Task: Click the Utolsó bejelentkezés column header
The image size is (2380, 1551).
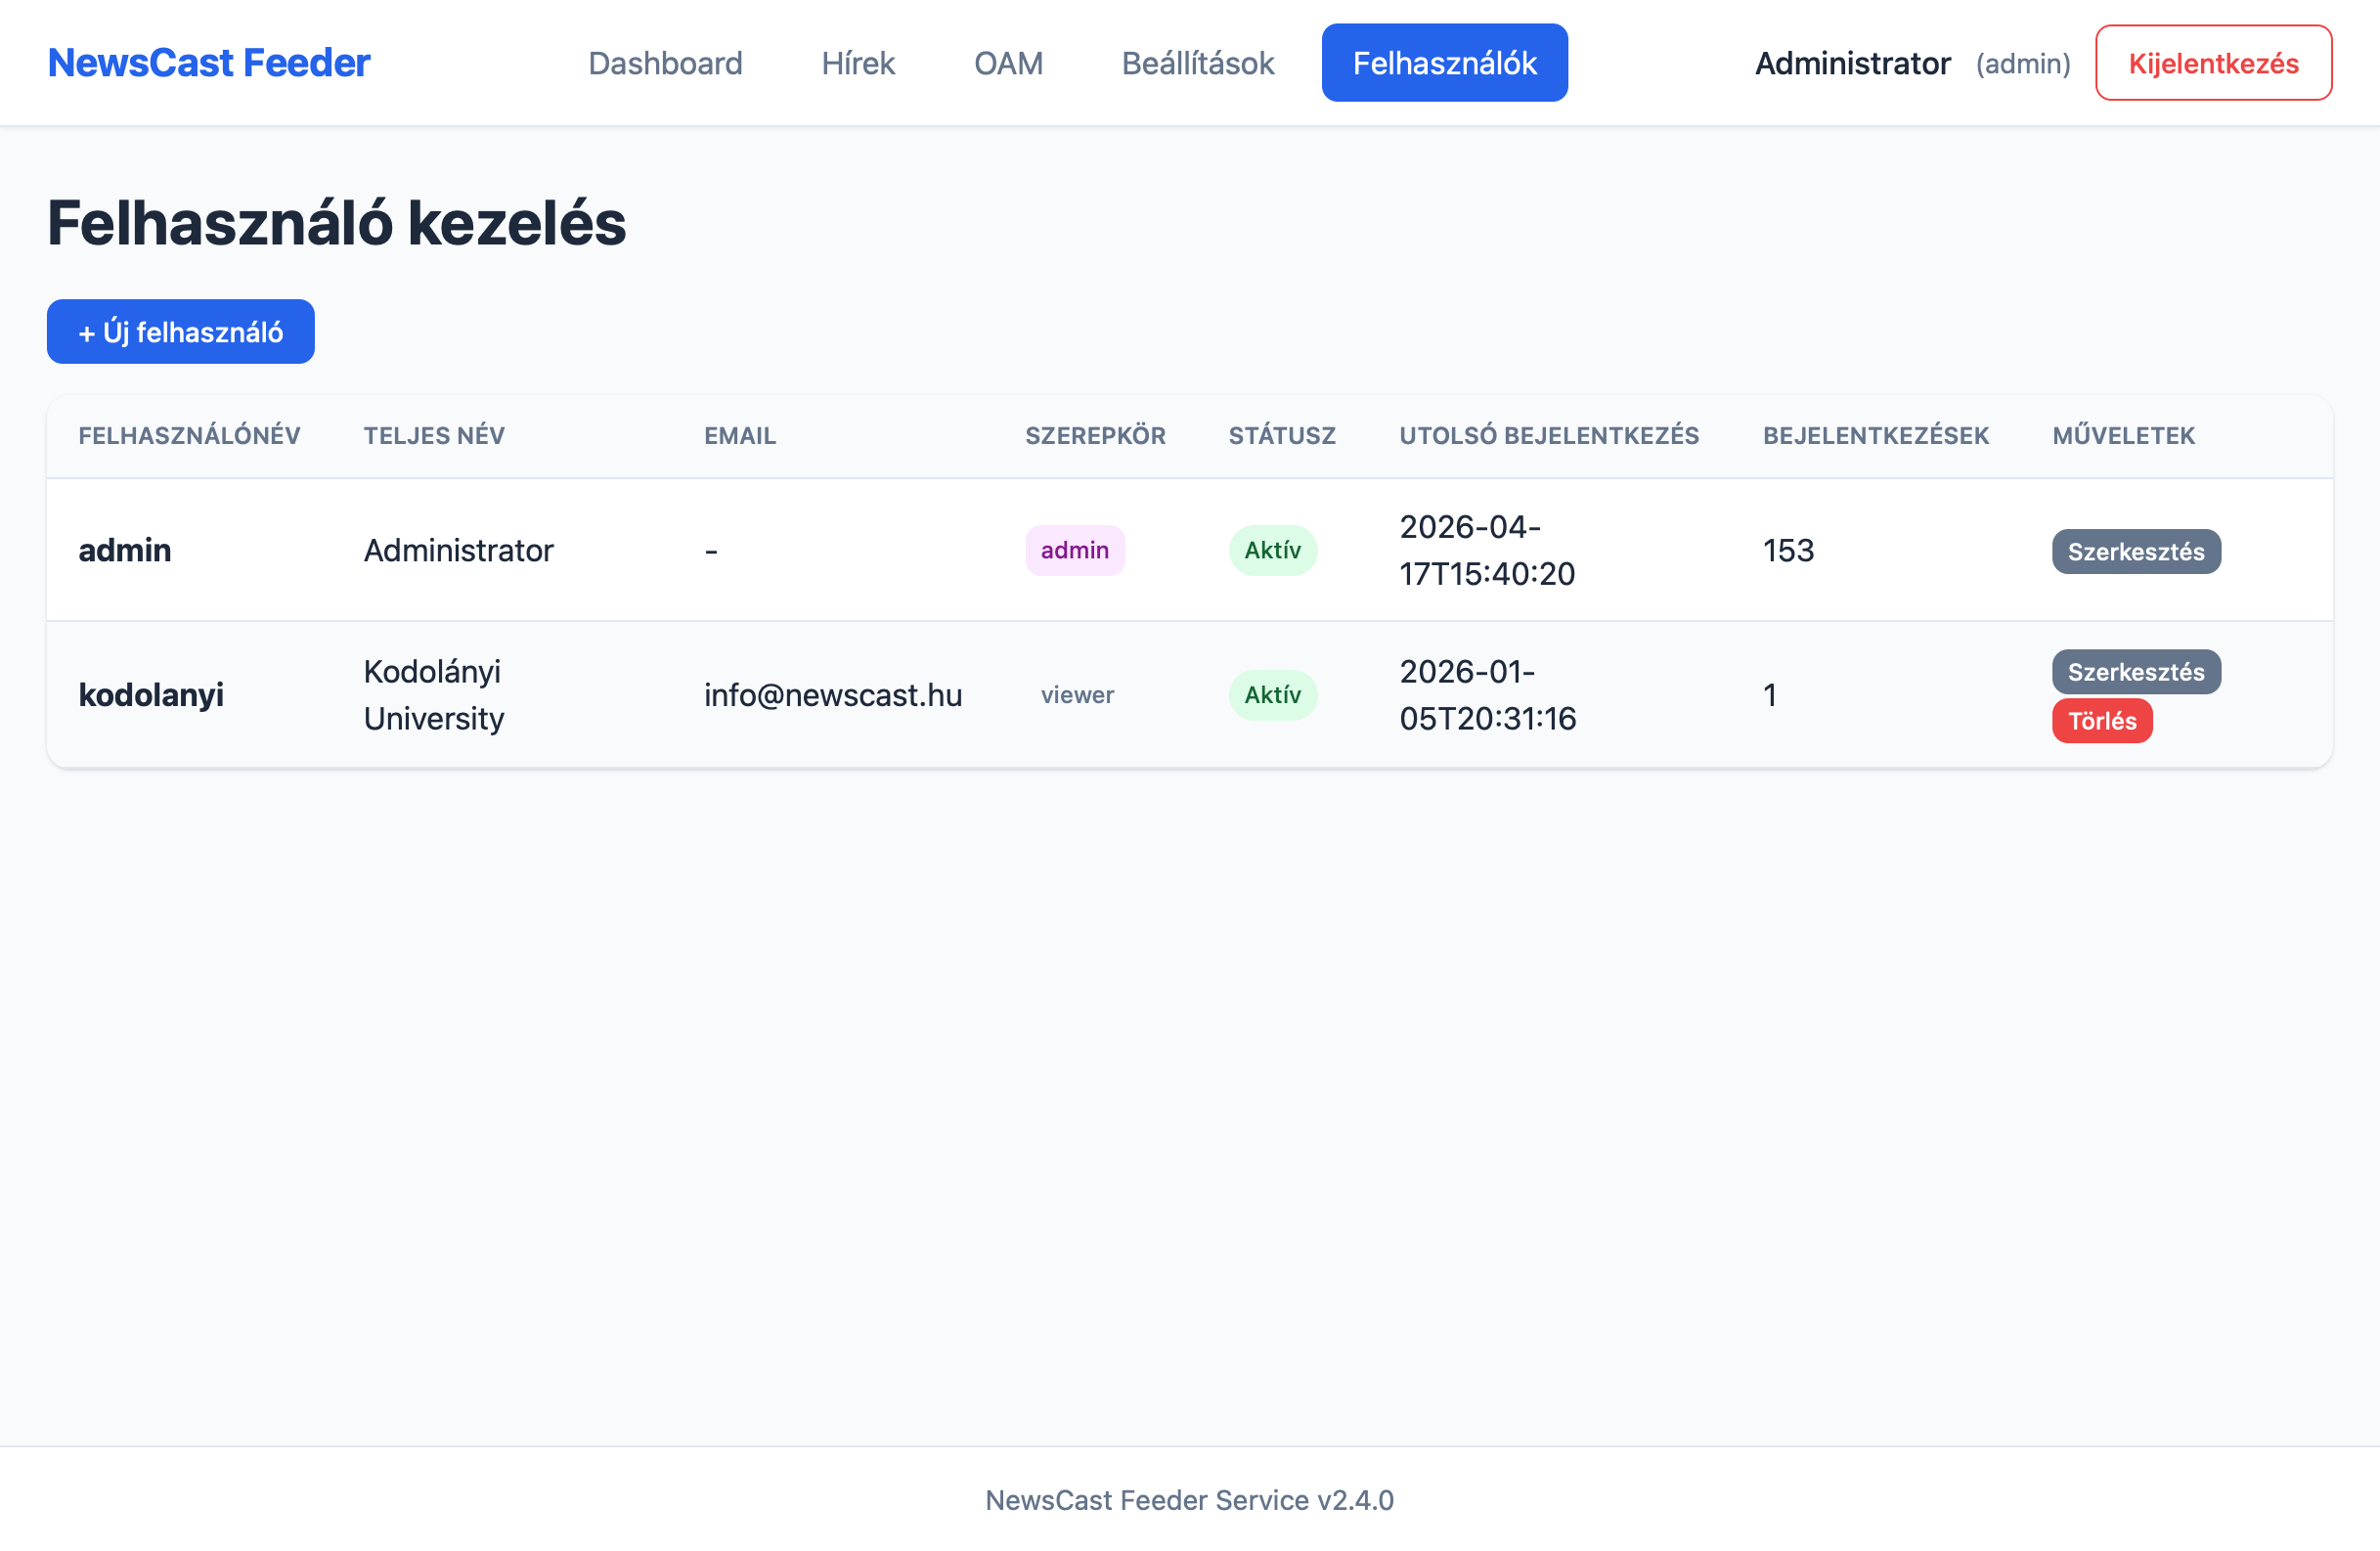Action: (x=1548, y=436)
